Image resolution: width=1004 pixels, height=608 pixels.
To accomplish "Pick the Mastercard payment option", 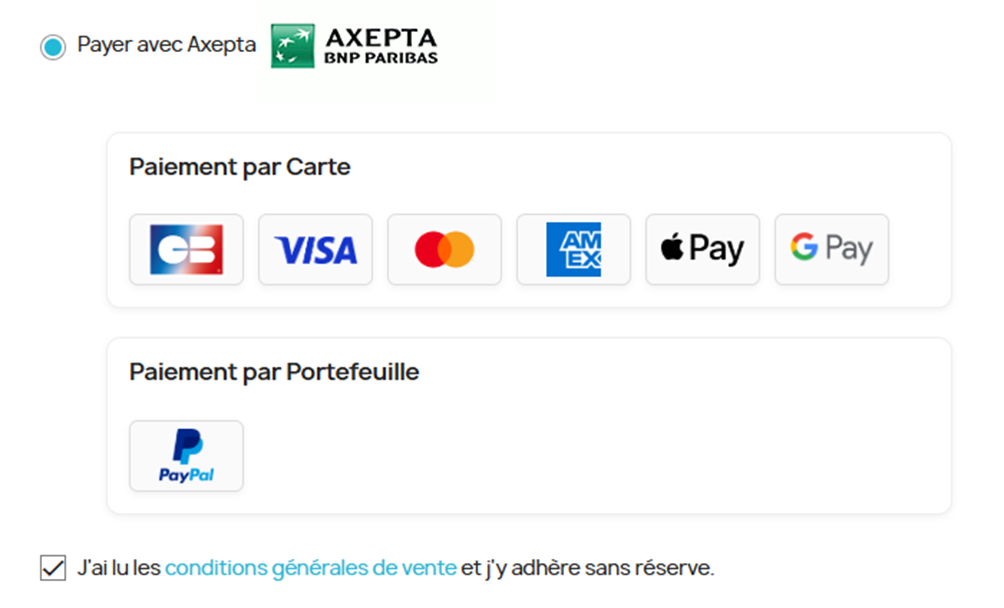I will pyautogui.click(x=444, y=250).
